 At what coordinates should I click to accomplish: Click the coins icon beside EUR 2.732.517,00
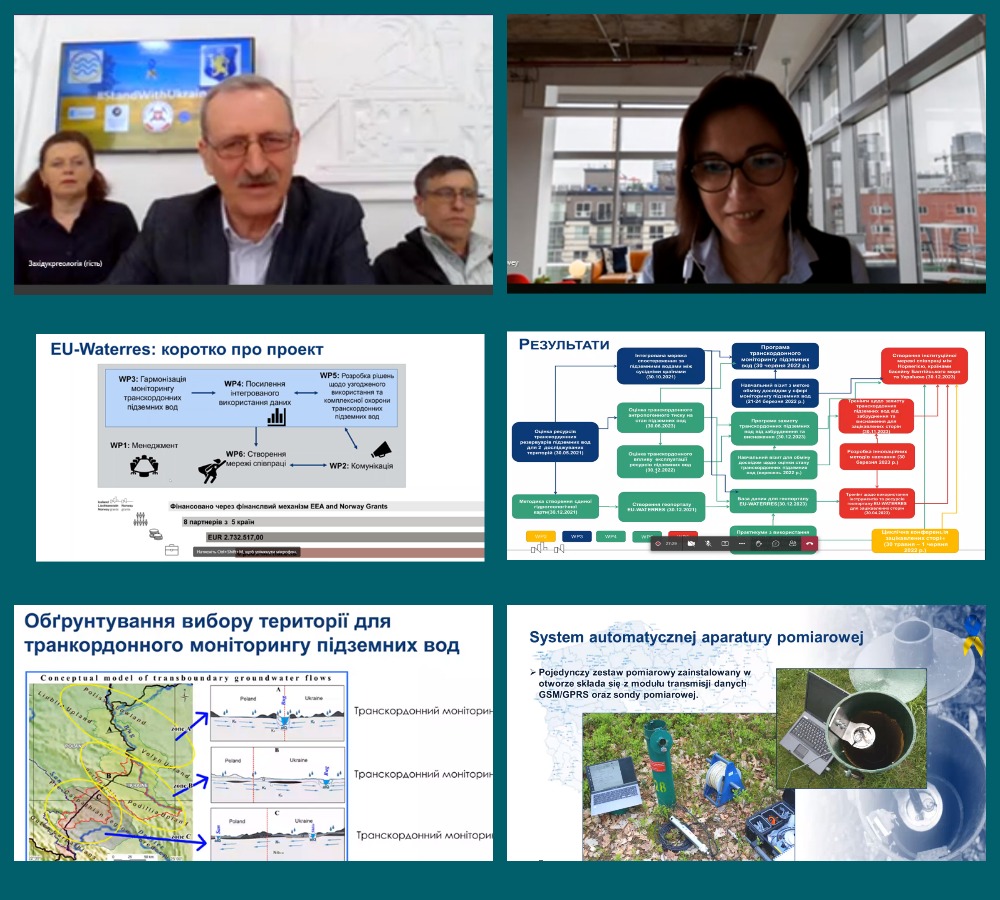coord(155,535)
